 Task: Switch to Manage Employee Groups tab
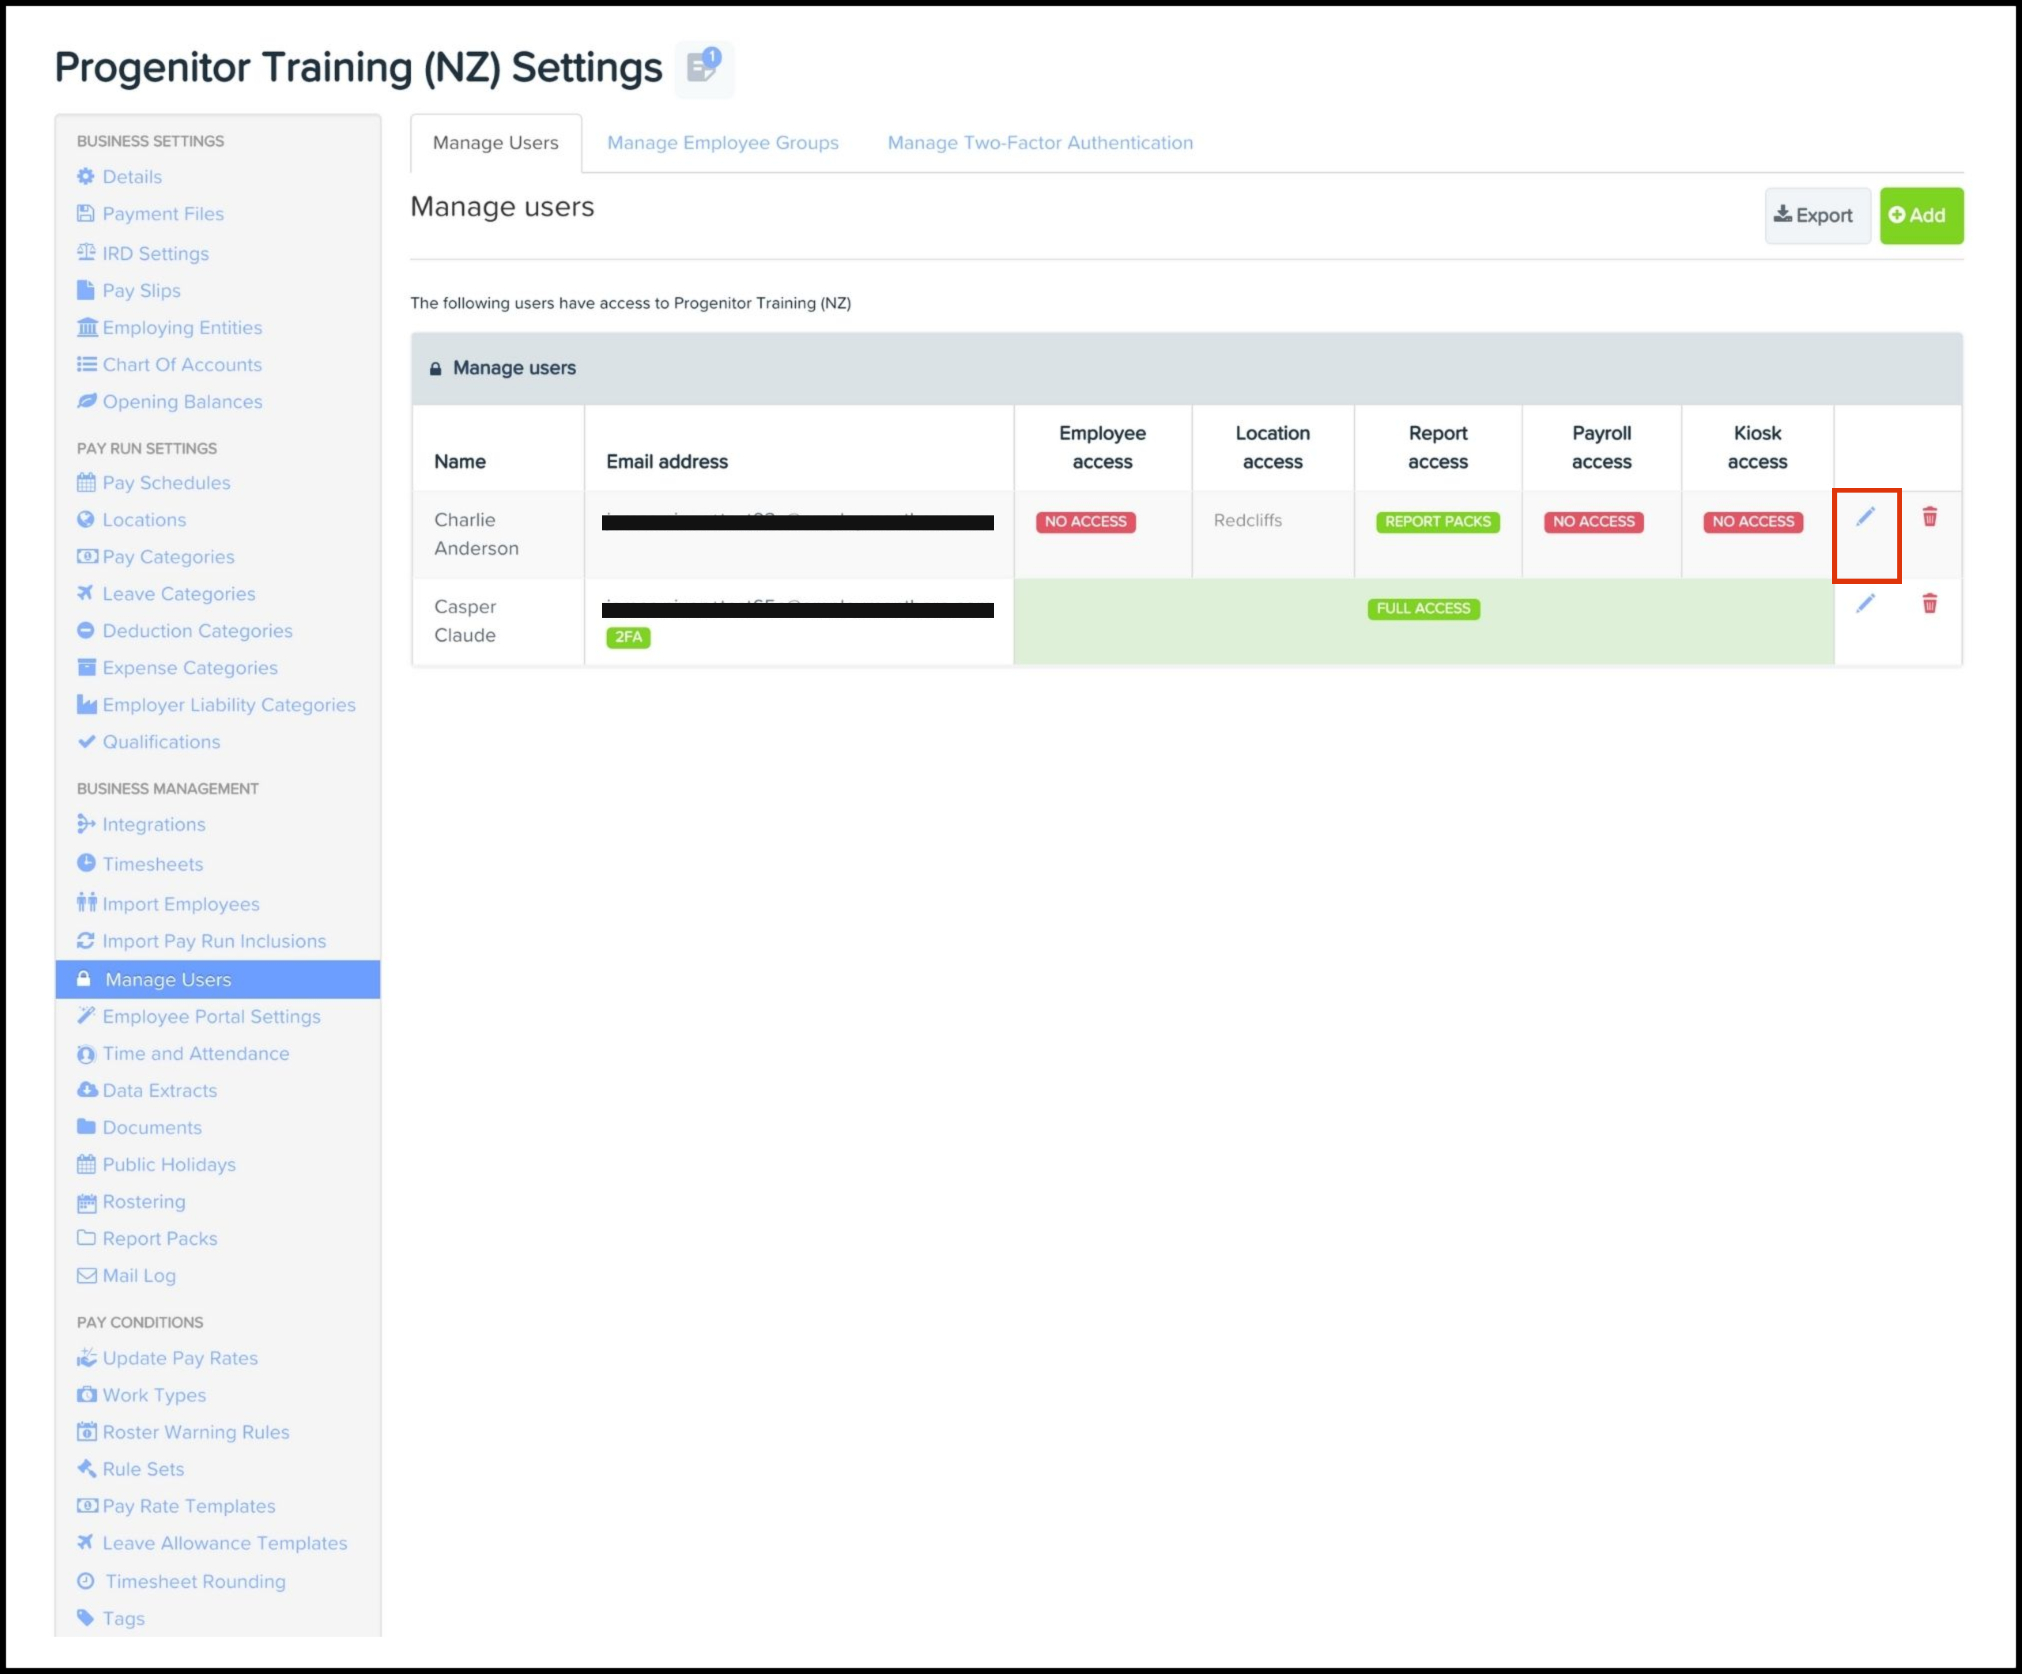[x=722, y=143]
